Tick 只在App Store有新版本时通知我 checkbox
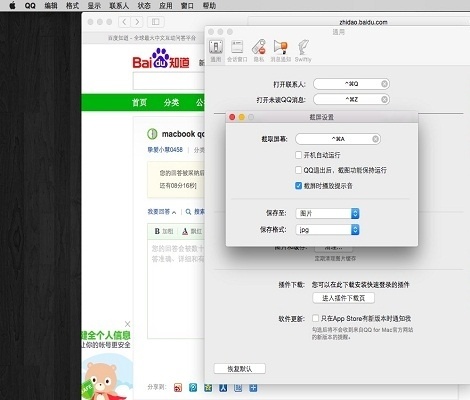Image resolution: width=470 pixels, height=400 pixels. pos(315,318)
